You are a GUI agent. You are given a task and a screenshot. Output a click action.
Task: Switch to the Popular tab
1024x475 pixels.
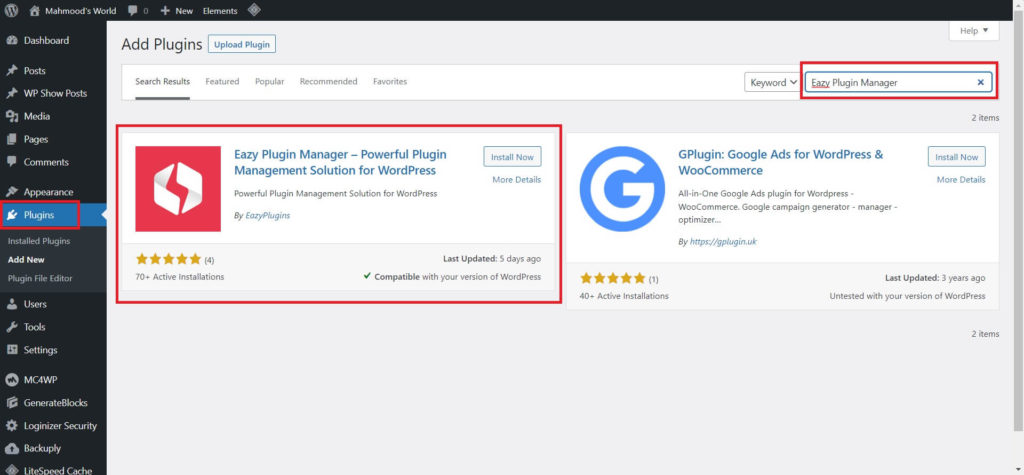270,82
